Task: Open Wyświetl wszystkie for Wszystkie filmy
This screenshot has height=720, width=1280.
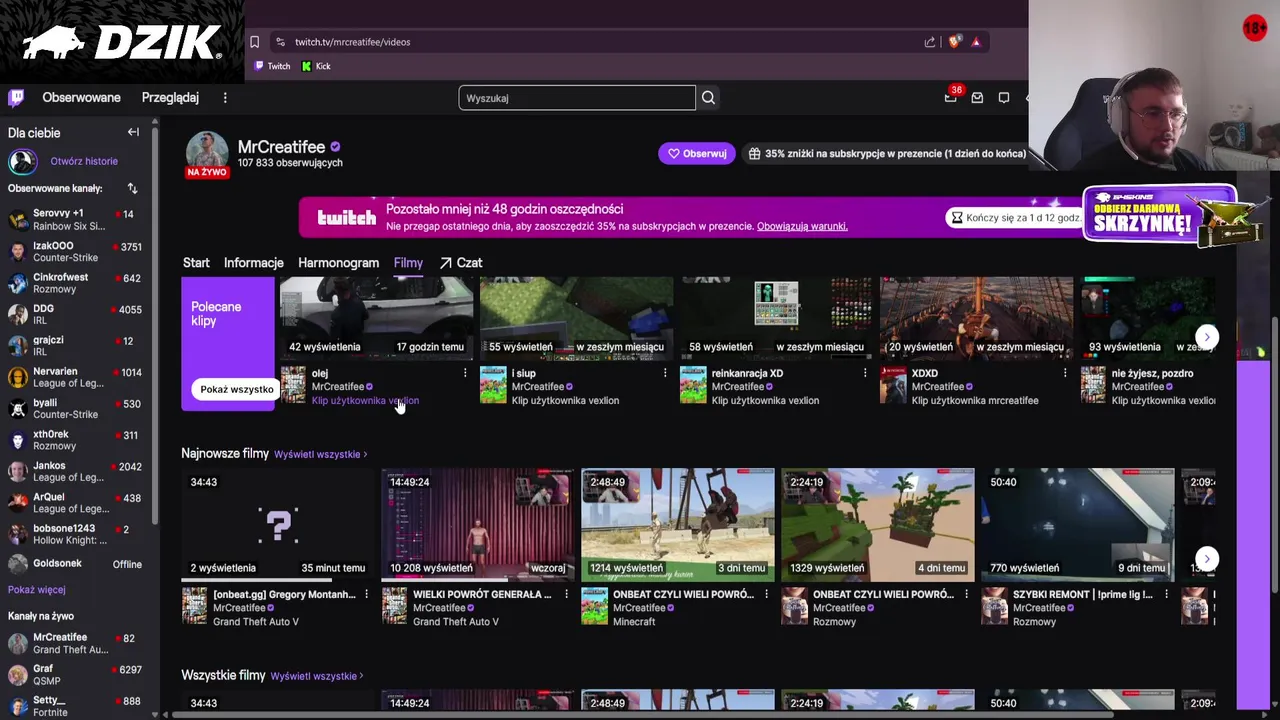Action: coord(316,676)
